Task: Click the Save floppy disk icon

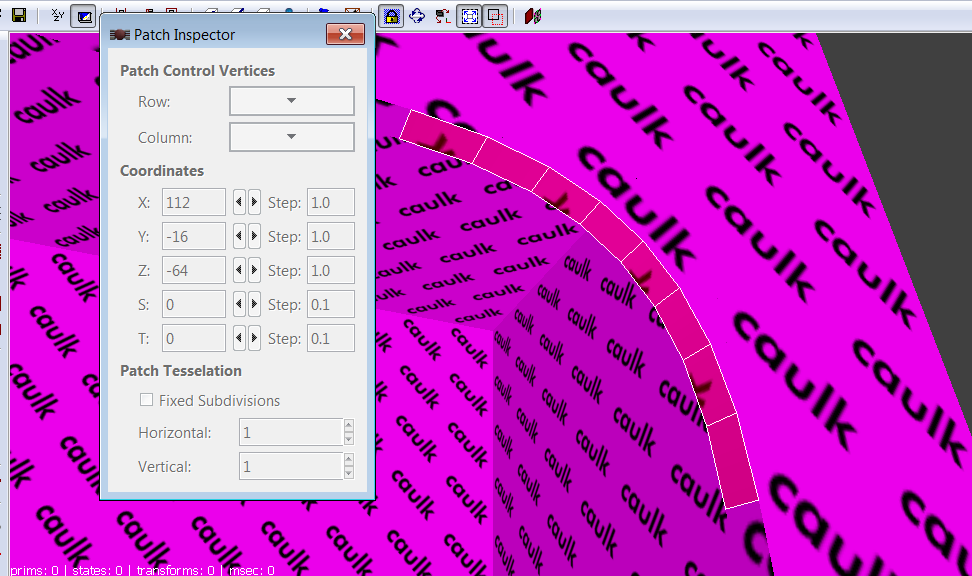Action: point(18,16)
